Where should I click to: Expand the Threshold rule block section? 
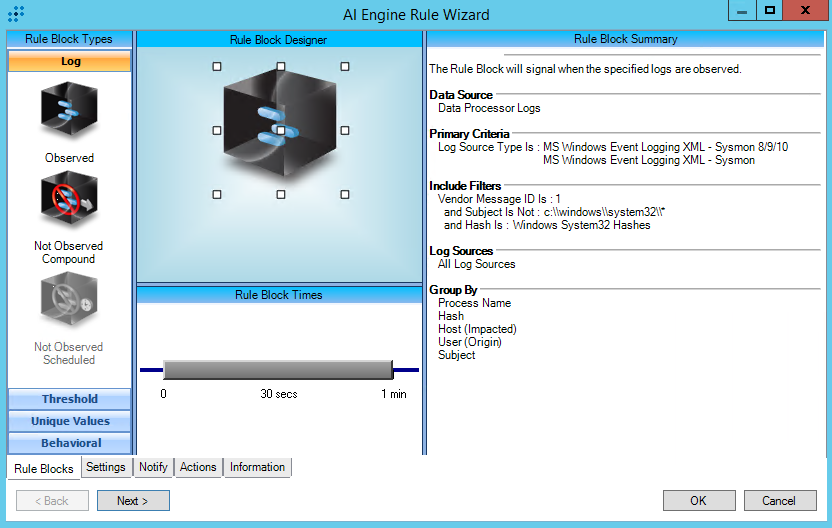click(x=69, y=399)
